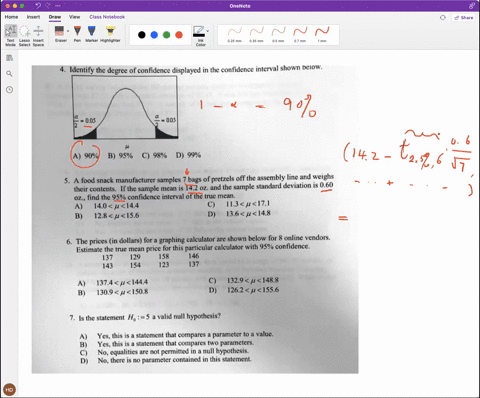Click the handwritten 90% annotation
This screenshot has height=398, width=480.
pos(299,107)
